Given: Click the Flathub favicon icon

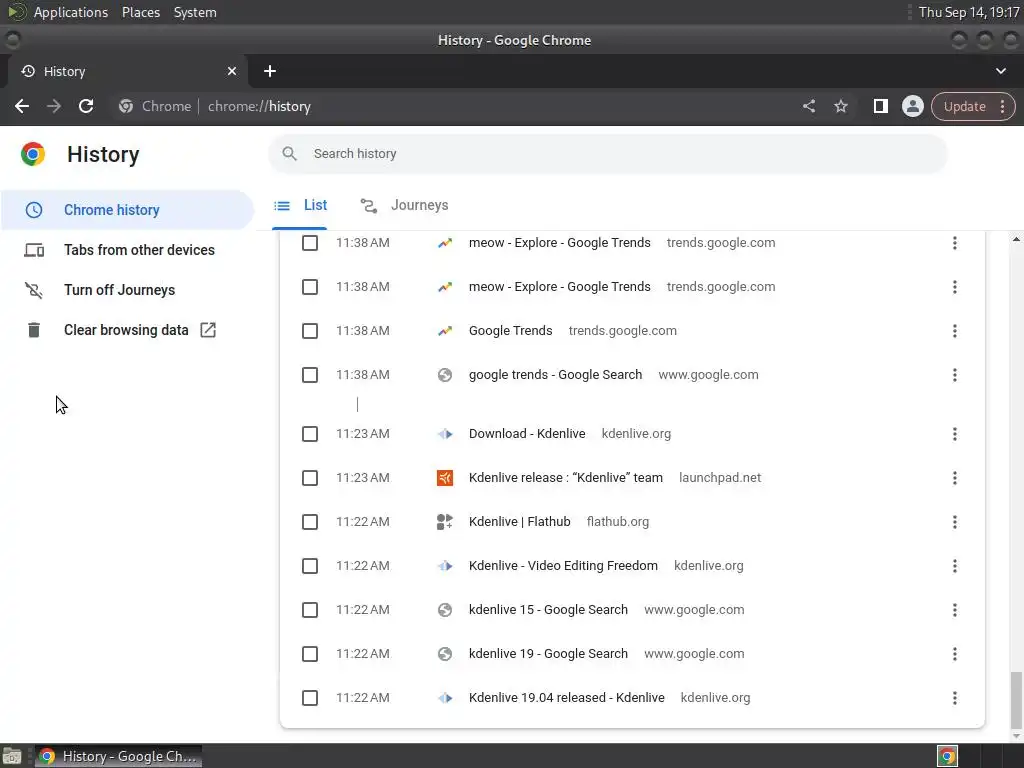Looking at the screenshot, I should (445, 522).
